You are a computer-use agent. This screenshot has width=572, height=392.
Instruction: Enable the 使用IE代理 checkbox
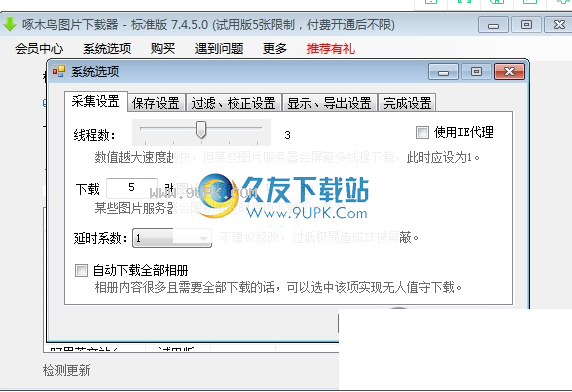coord(422,132)
